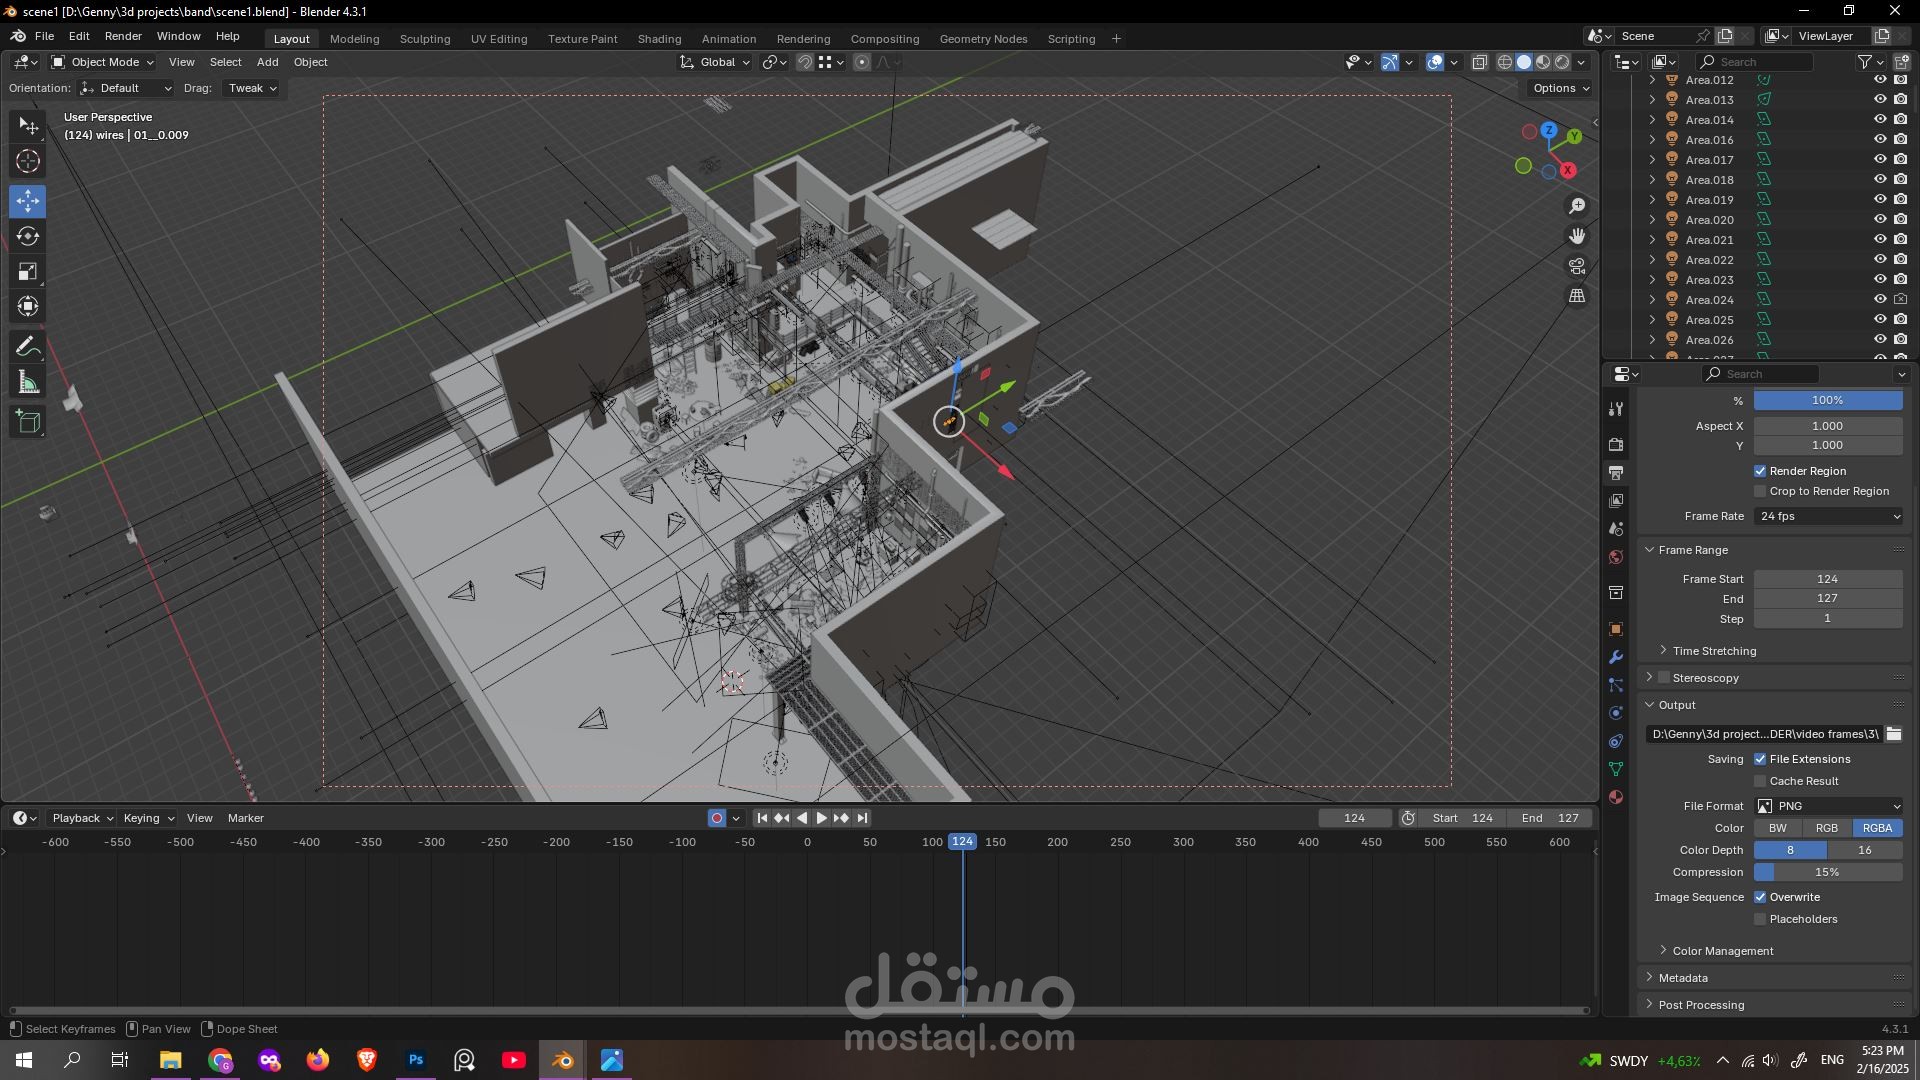Disable the Render Region checkbox

pos(1760,471)
